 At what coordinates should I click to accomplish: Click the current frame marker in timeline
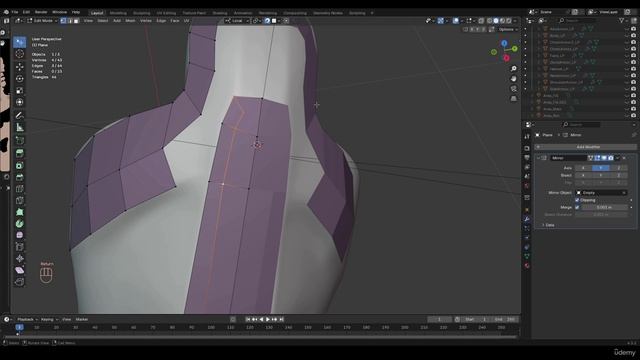(19, 327)
